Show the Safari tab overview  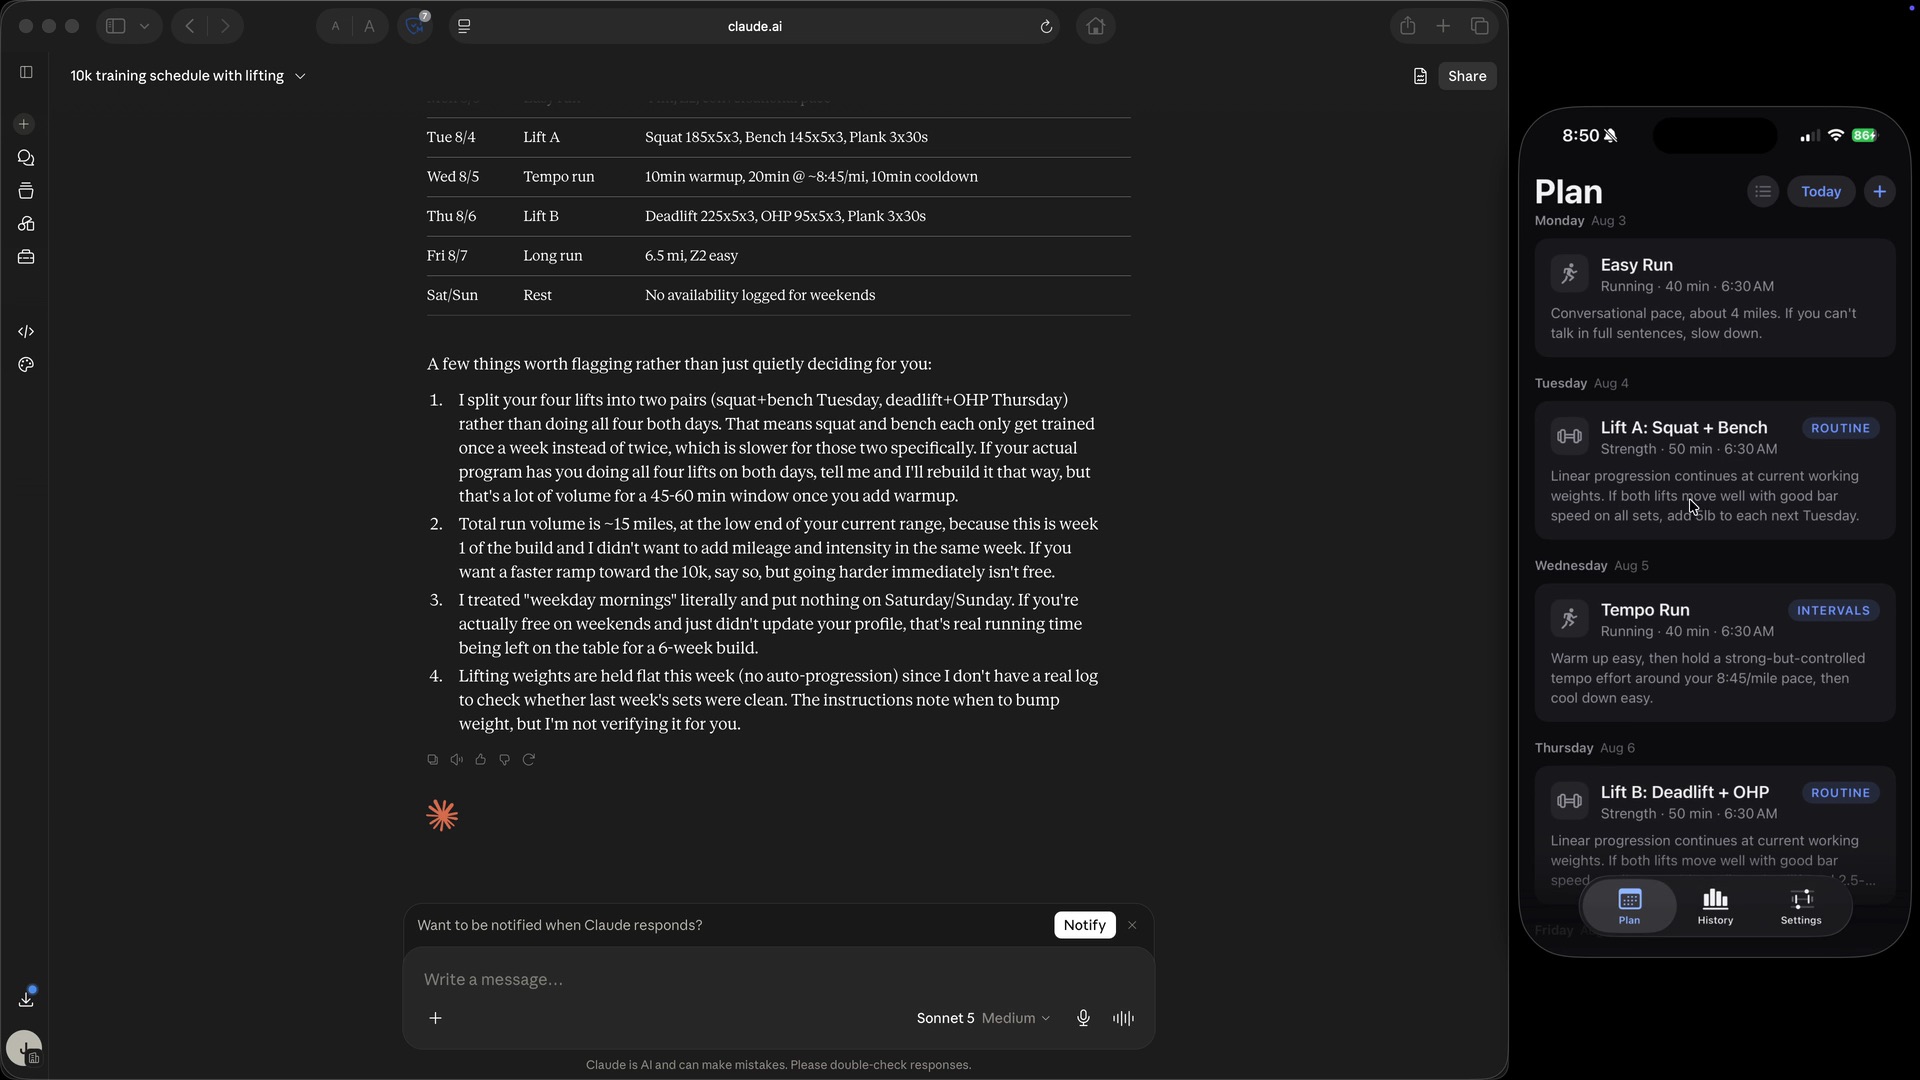1480,26
